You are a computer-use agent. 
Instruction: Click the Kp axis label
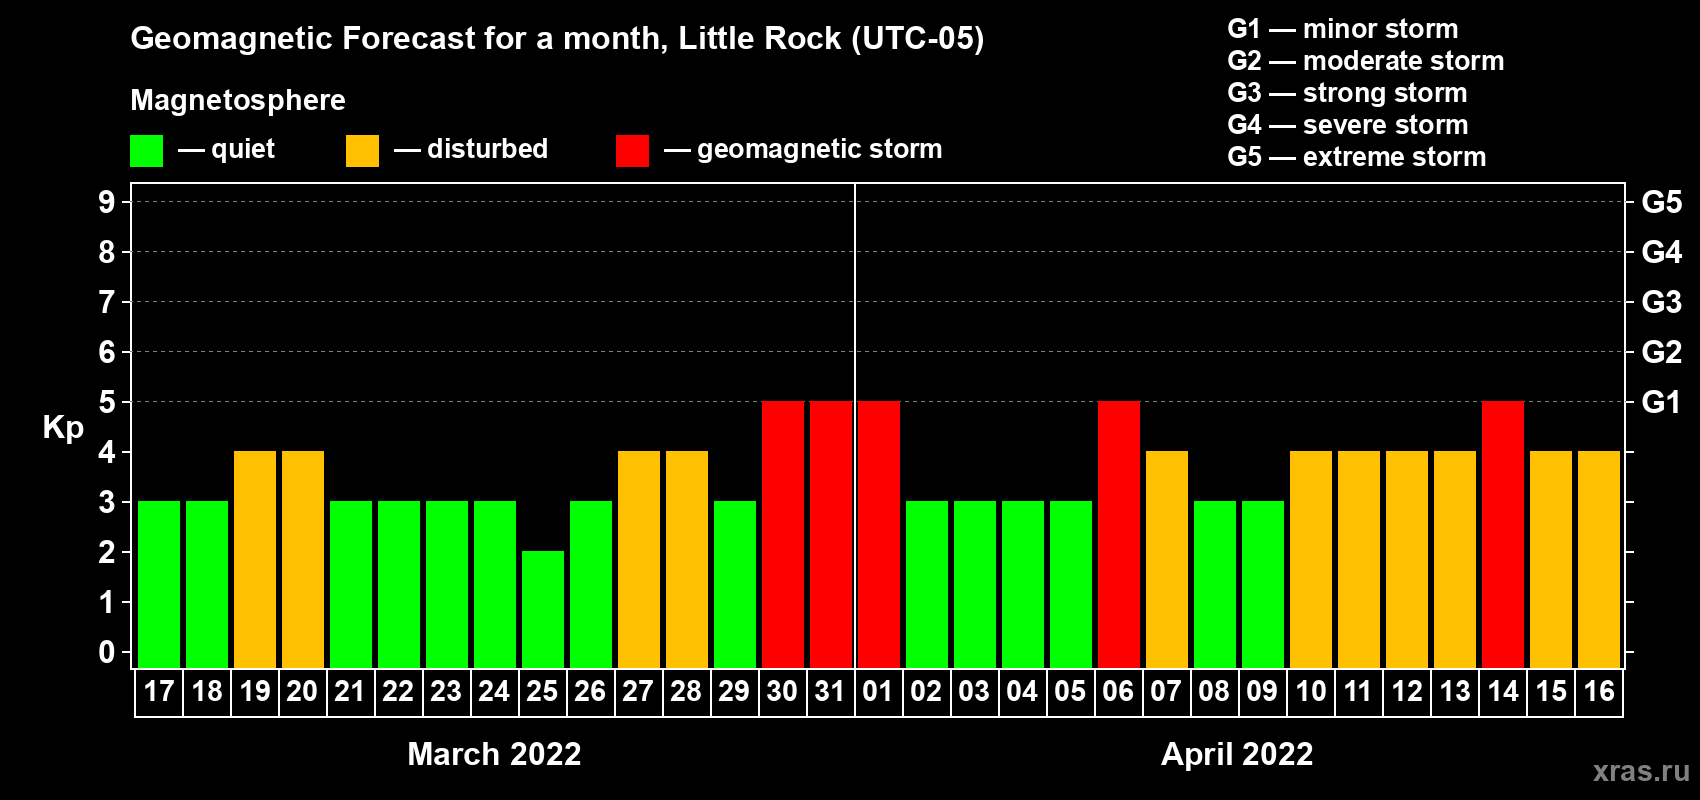click(x=63, y=427)
